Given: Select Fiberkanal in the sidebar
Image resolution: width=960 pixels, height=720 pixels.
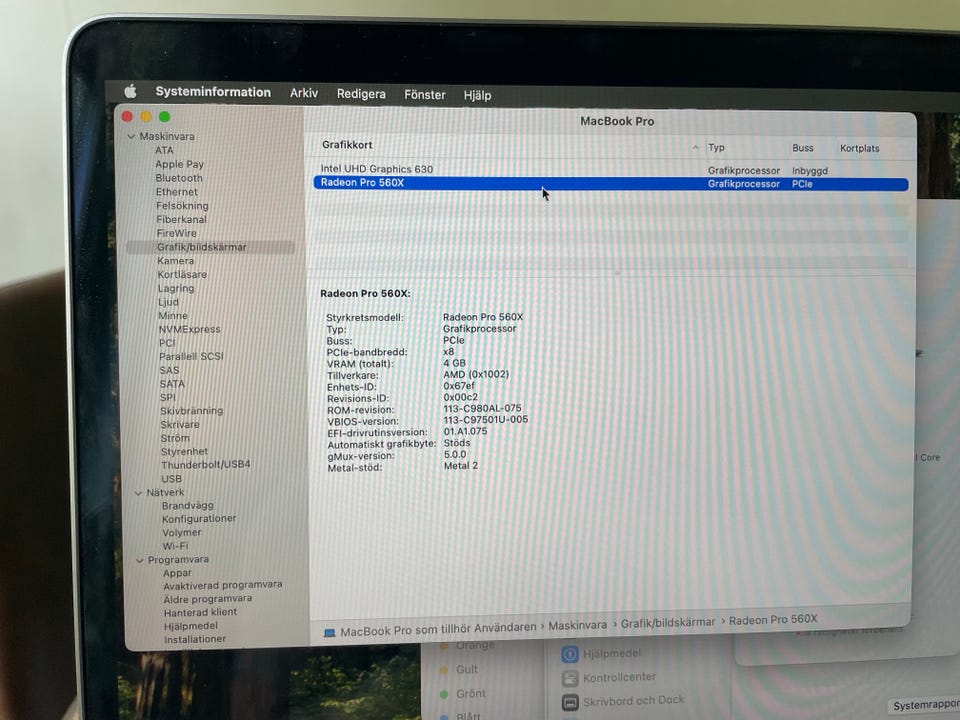Looking at the screenshot, I should click(181, 219).
